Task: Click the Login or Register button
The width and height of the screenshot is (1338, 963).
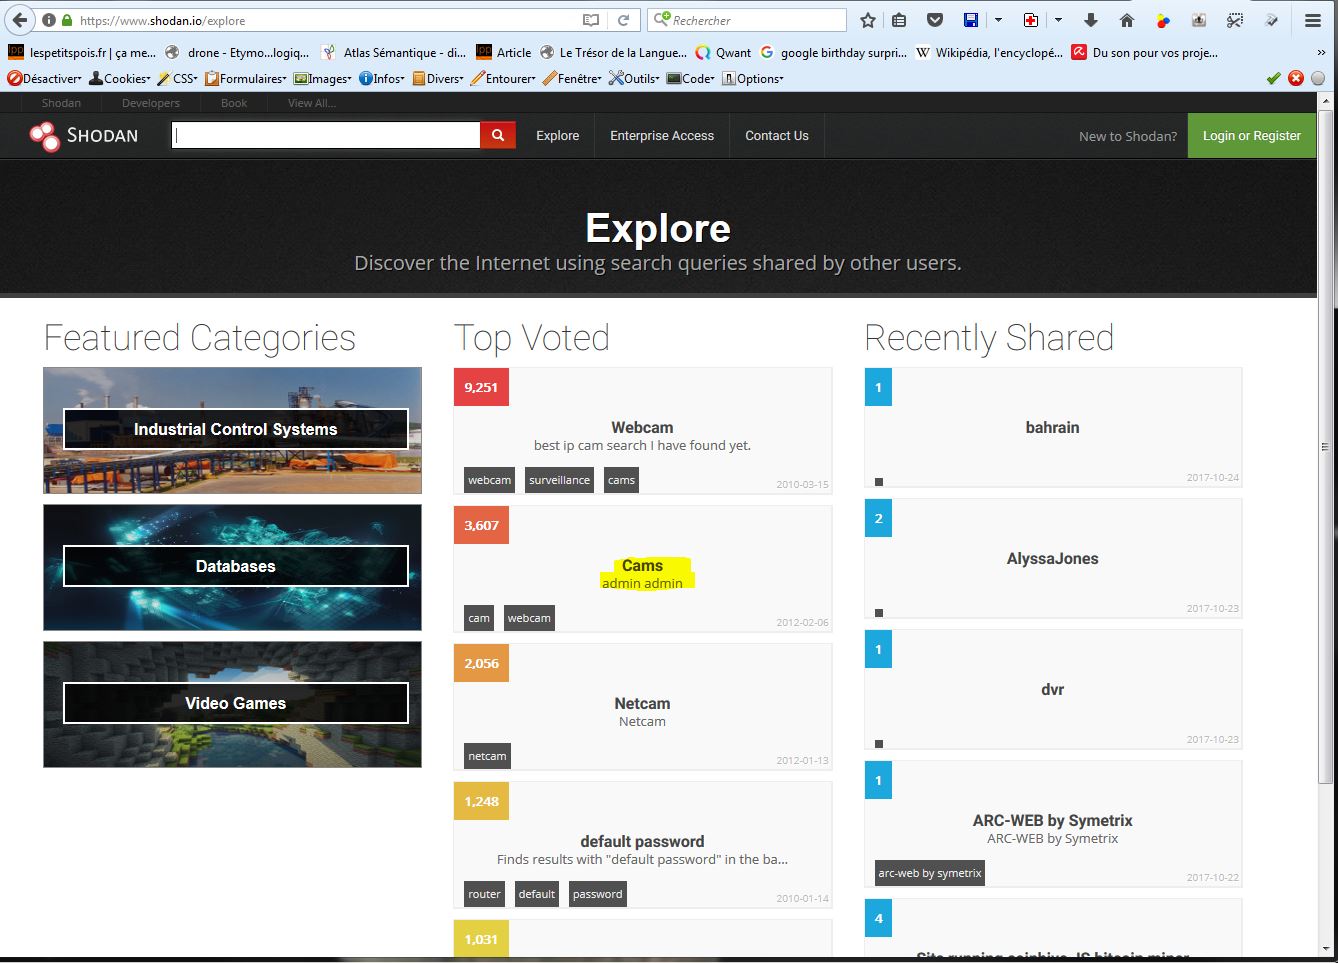Action: (x=1251, y=136)
